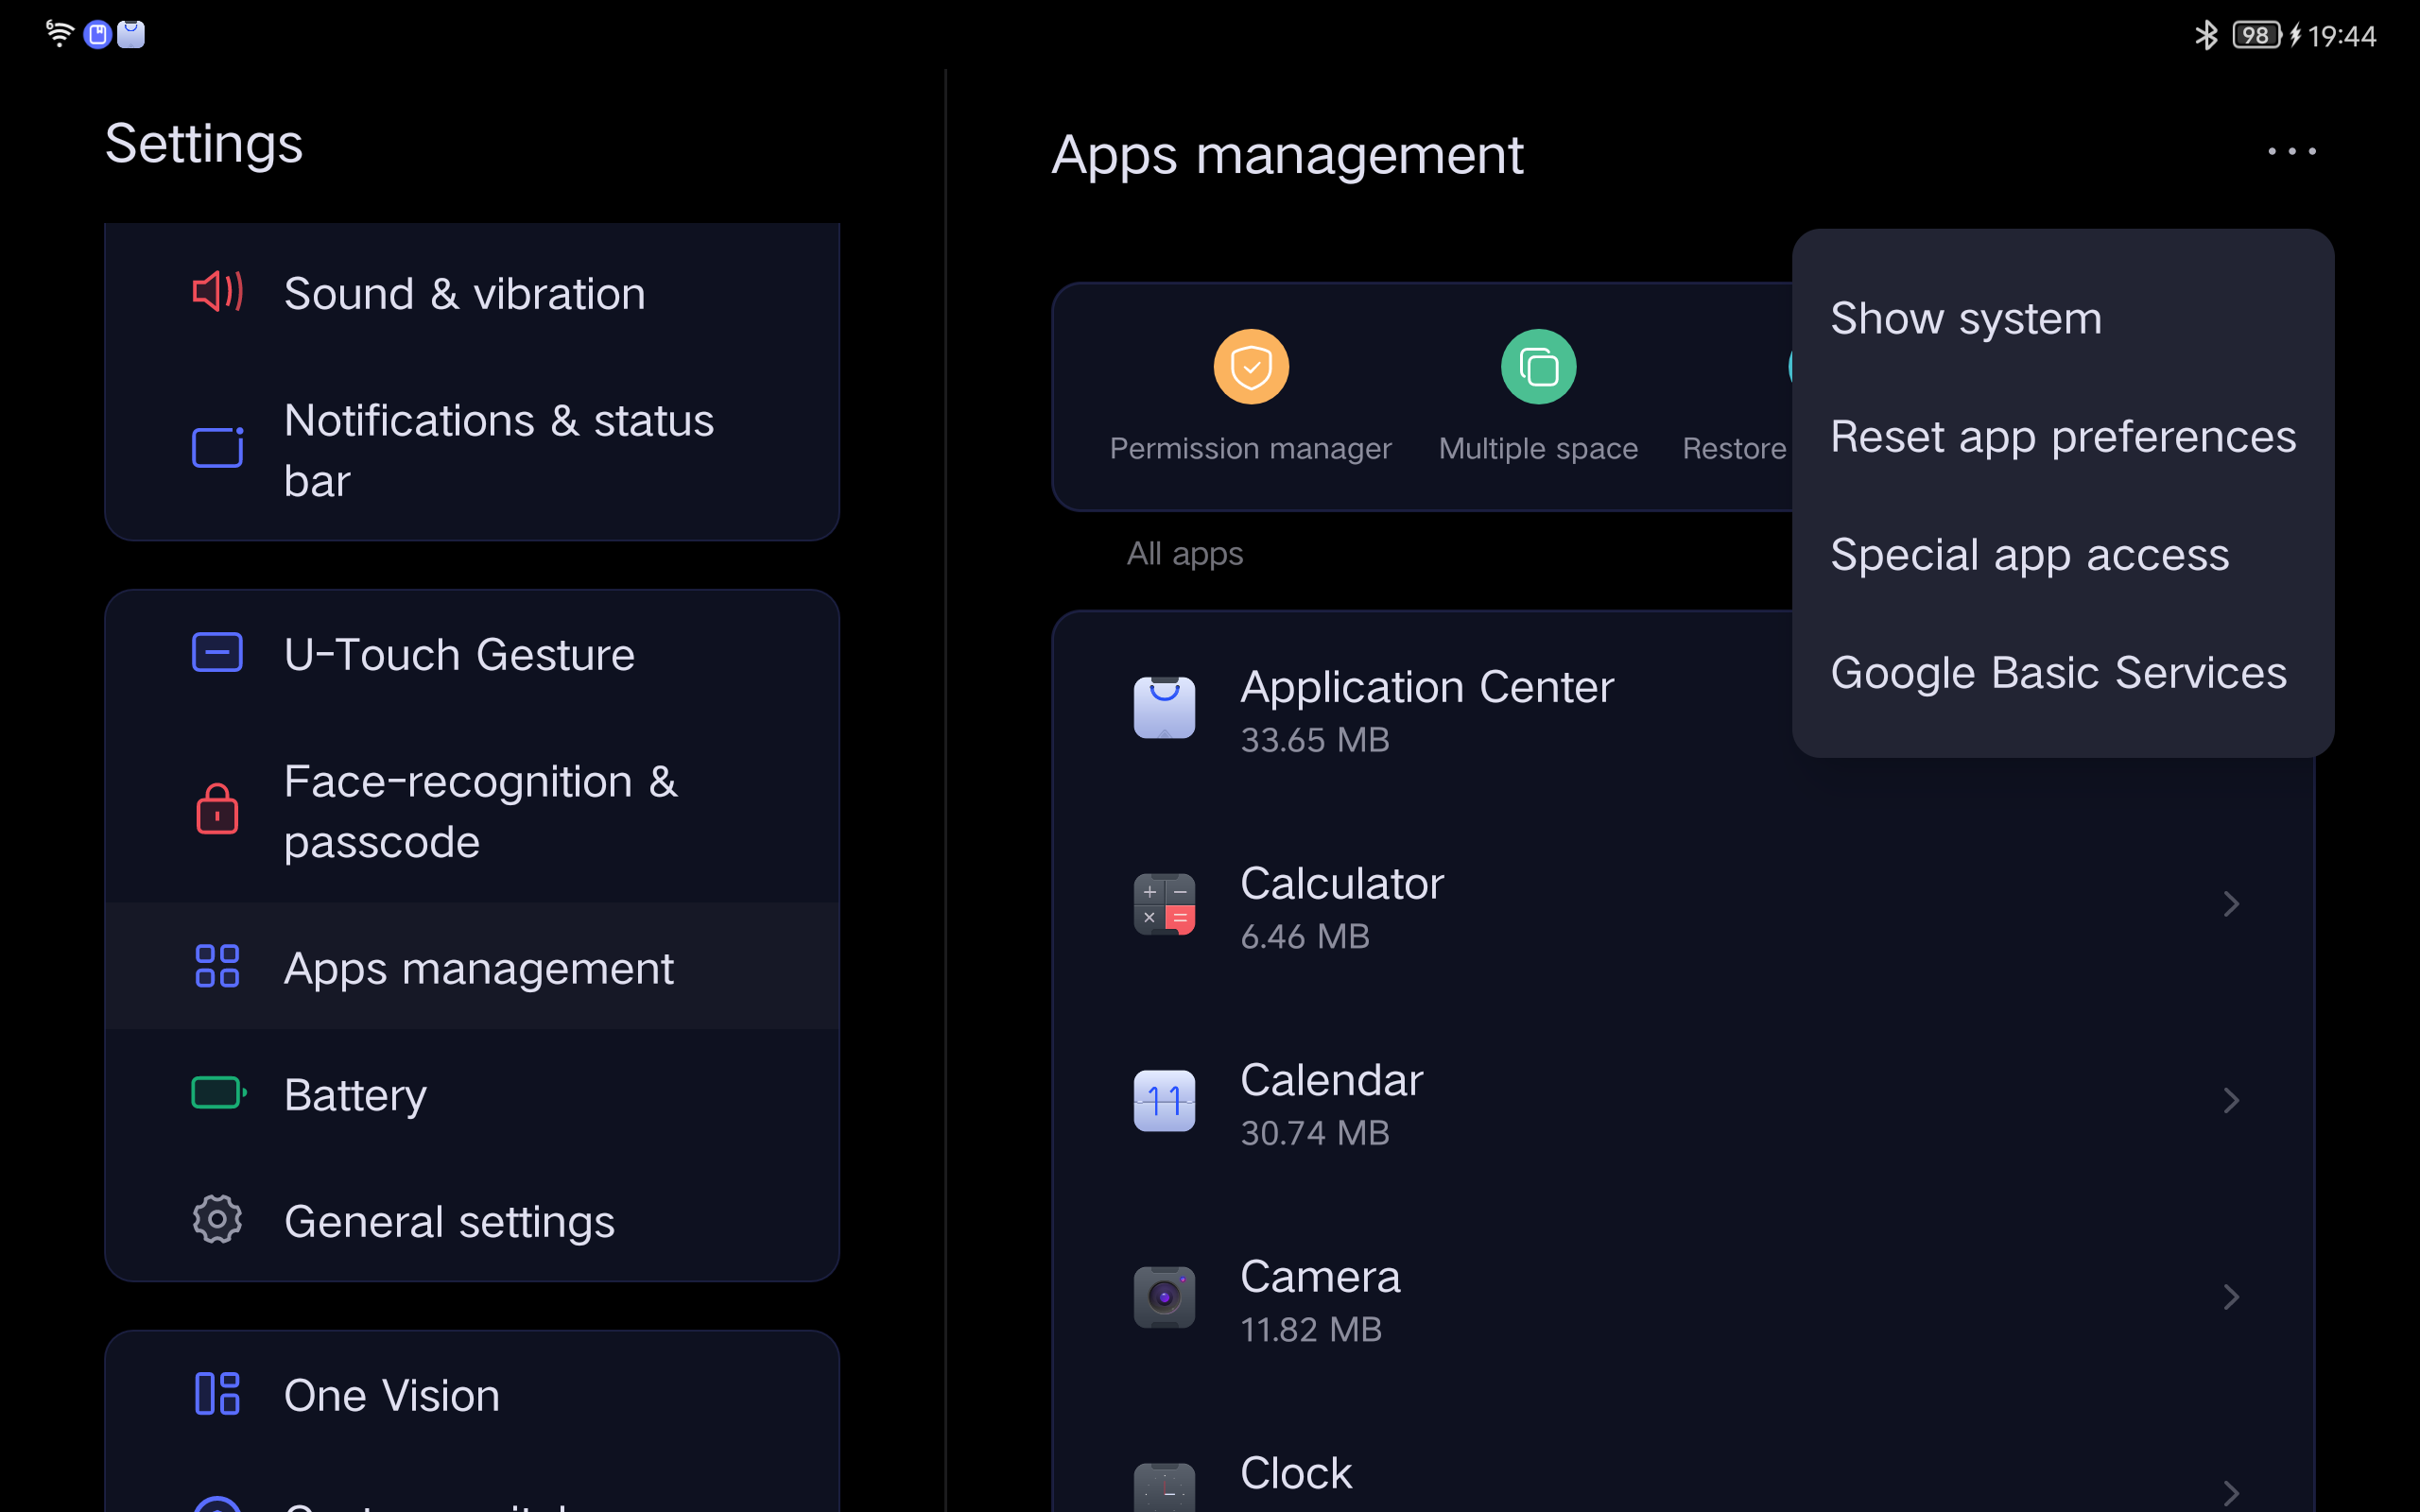Tap the Calculator app icon
Screen dimensions: 2420x1512
1164,905
